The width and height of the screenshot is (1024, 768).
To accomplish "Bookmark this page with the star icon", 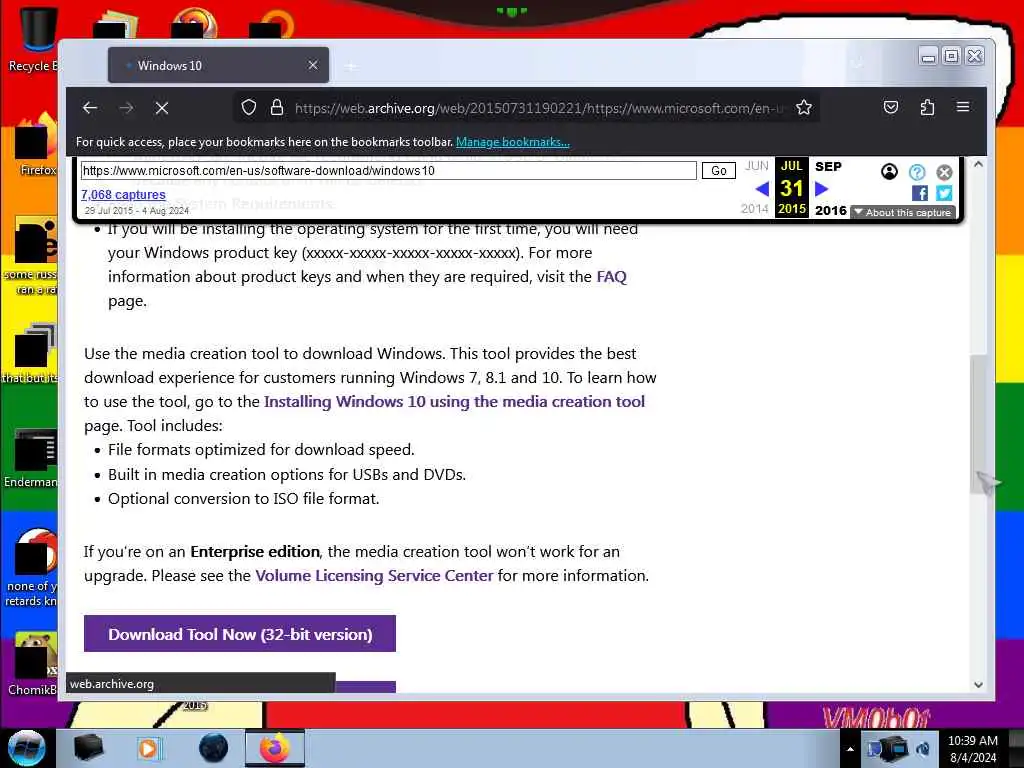I will point(804,107).
